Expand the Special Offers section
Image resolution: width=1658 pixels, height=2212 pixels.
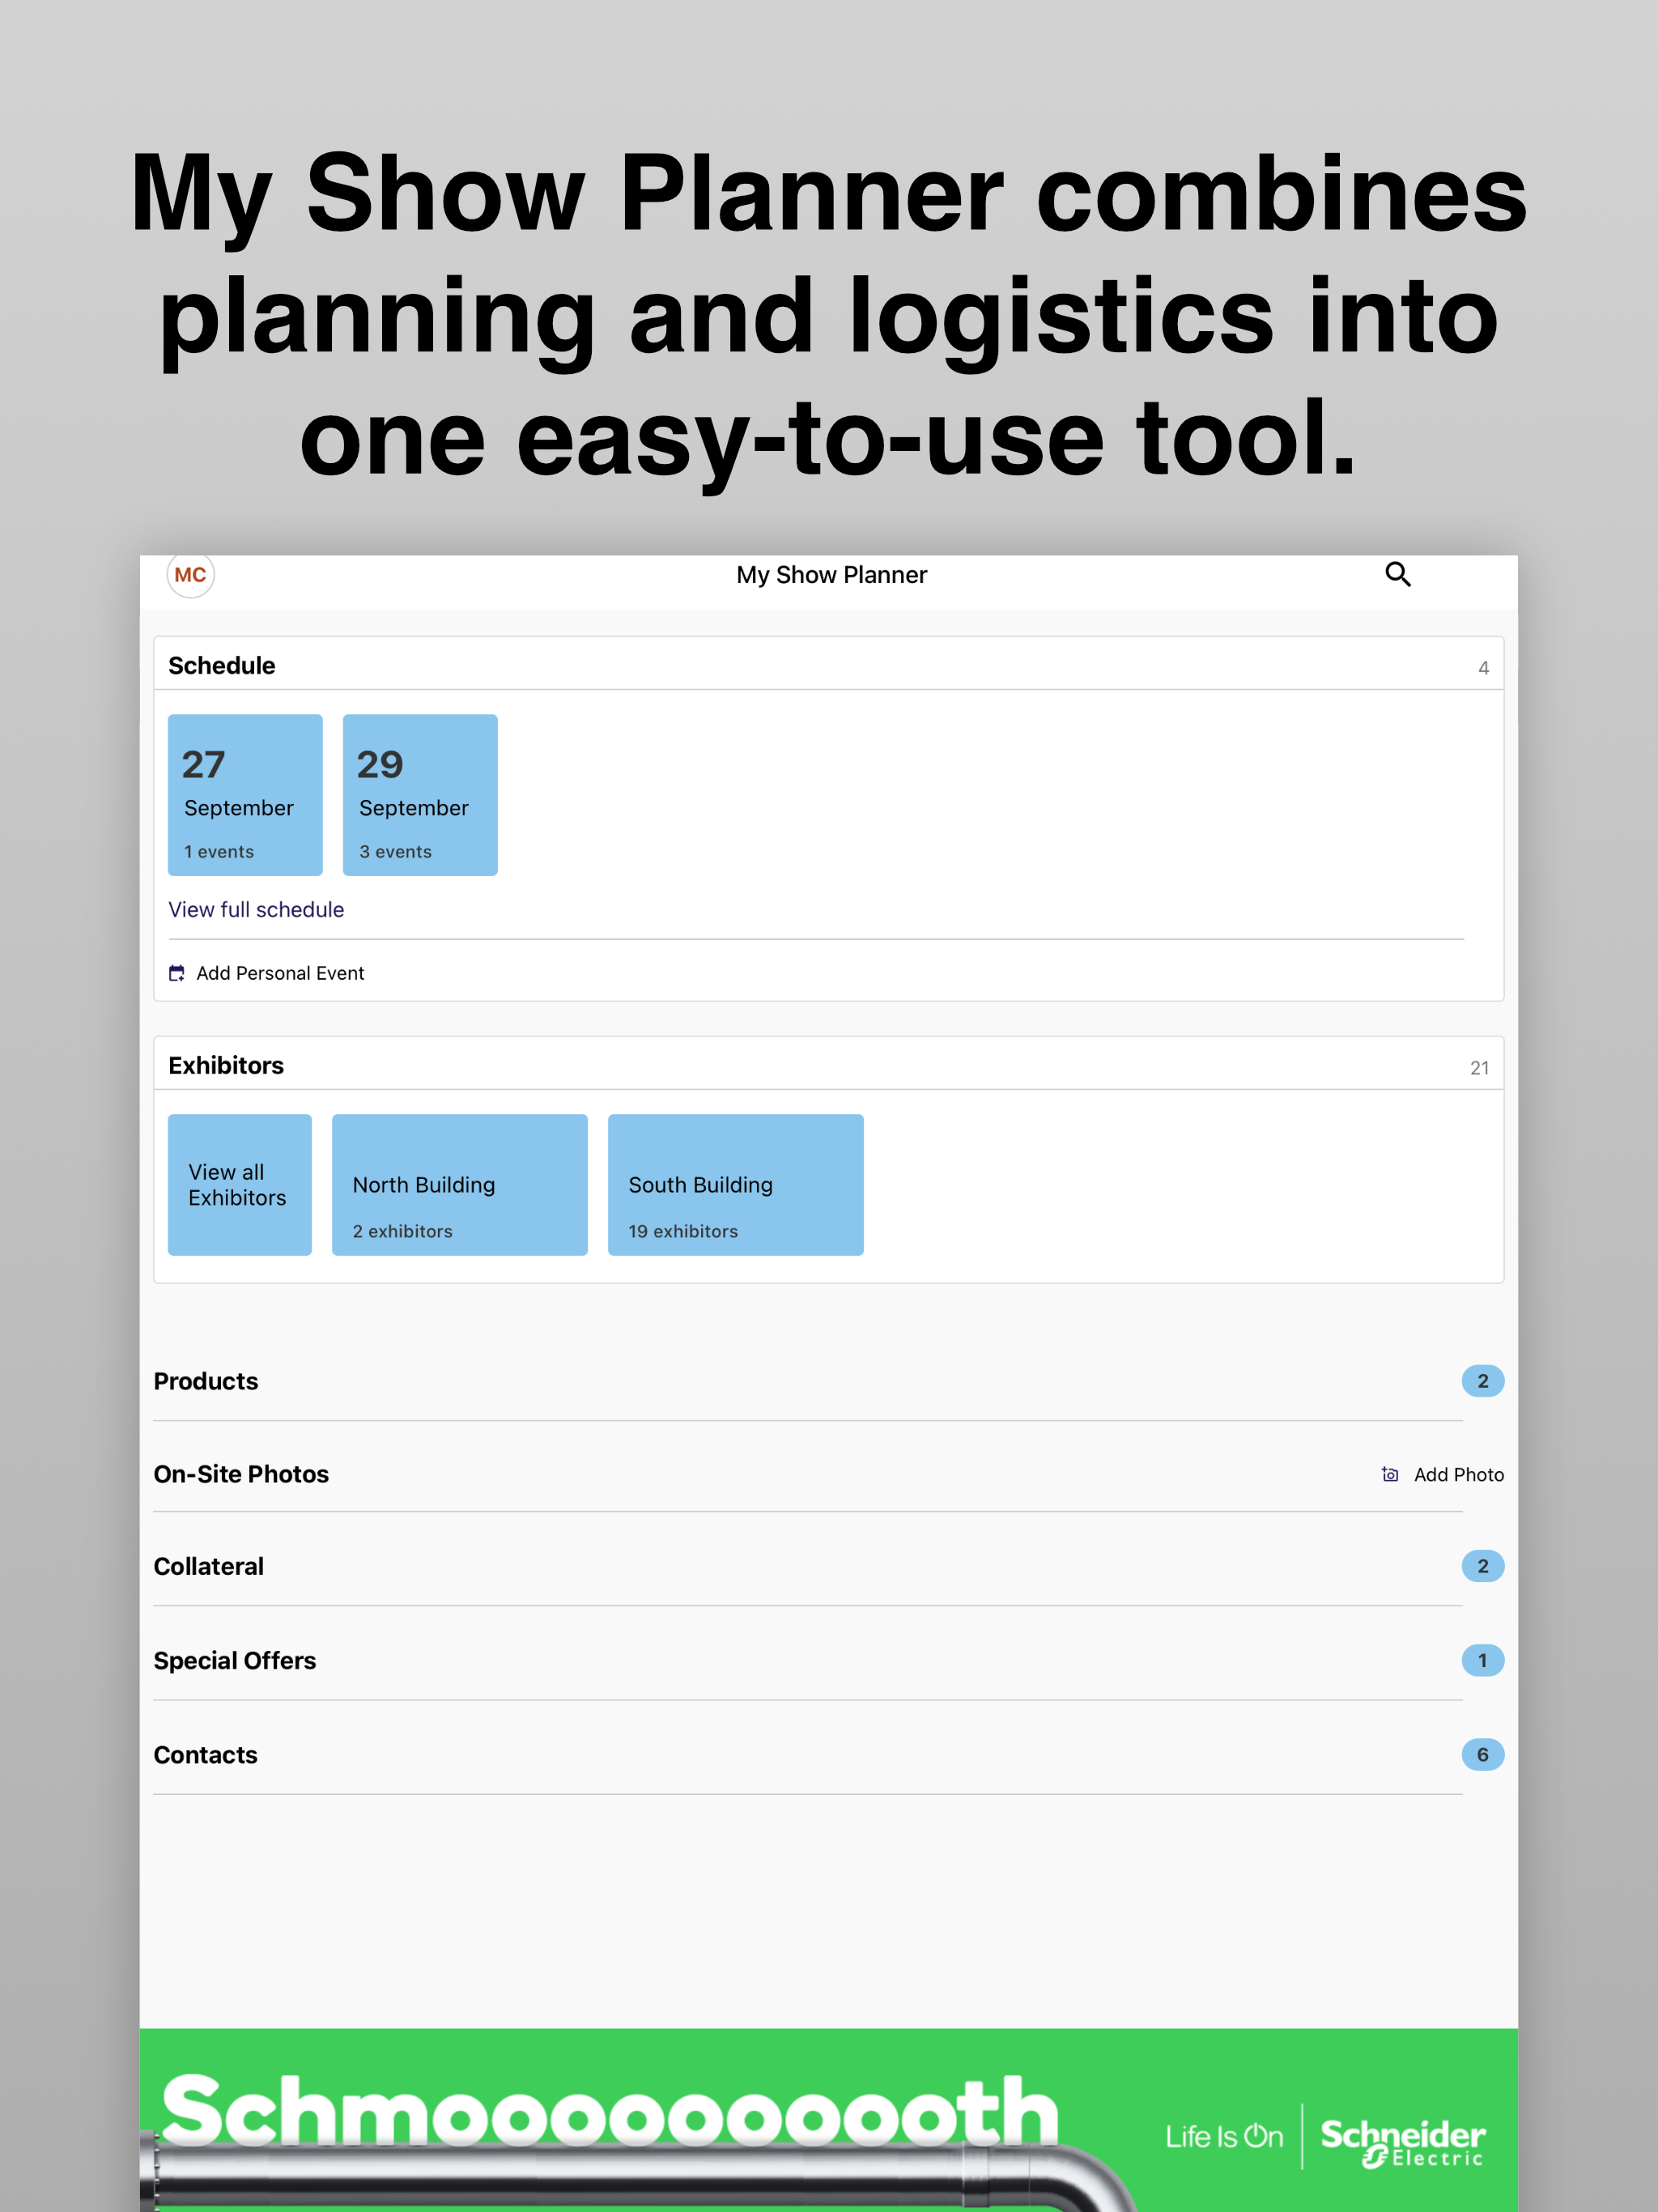click(x=828, y=1660)
